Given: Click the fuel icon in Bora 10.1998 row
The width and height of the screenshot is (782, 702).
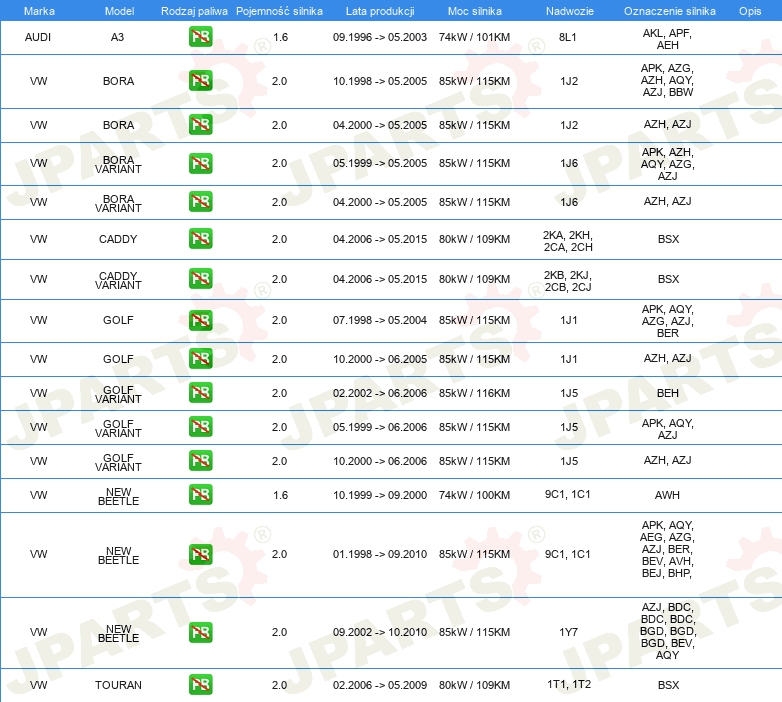Looking at the screenshot, I should [200, 81].
